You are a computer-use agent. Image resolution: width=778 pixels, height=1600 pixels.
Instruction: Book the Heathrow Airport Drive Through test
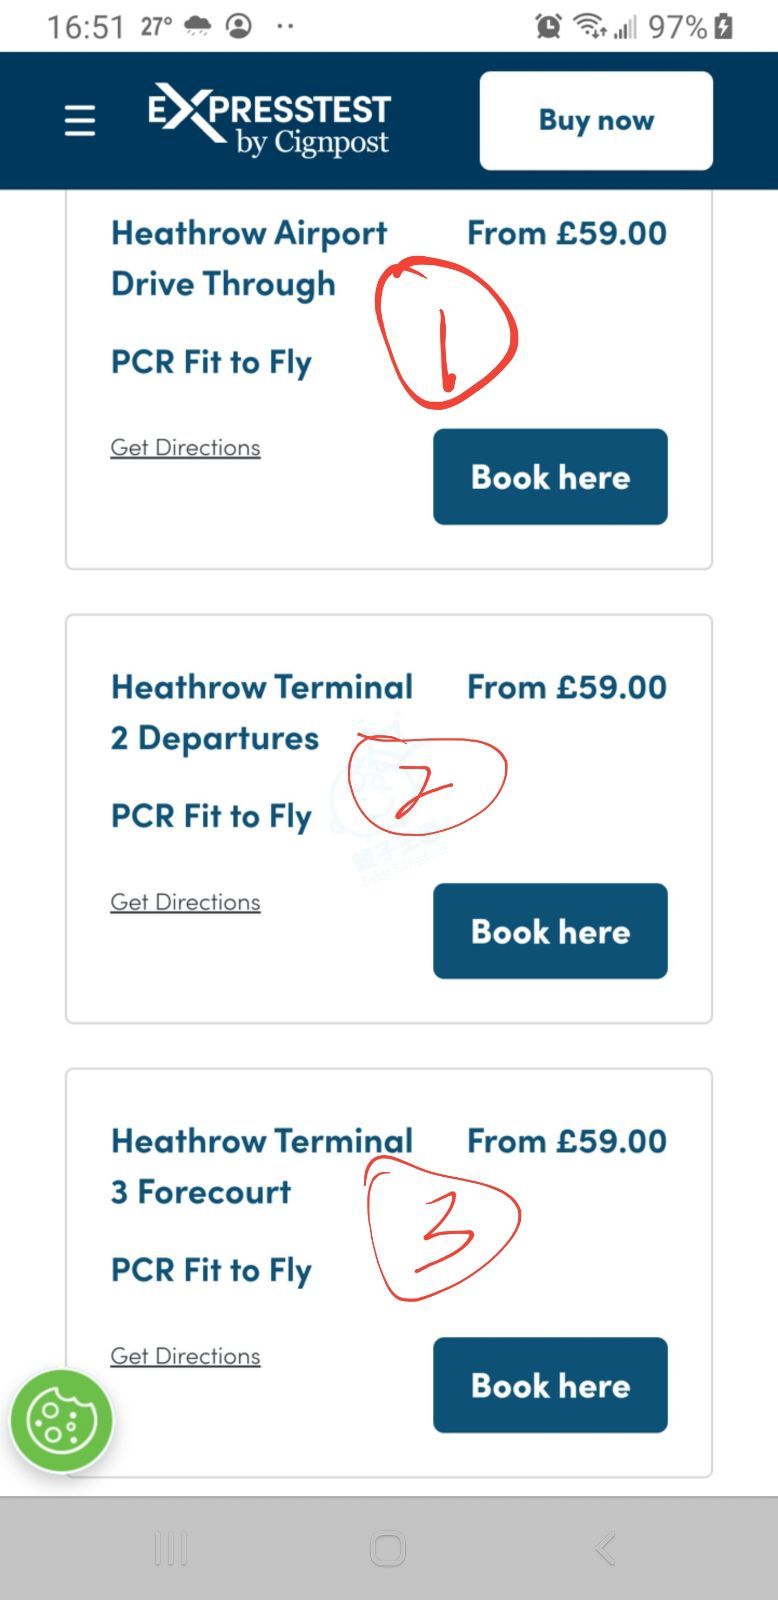(550, 477)
